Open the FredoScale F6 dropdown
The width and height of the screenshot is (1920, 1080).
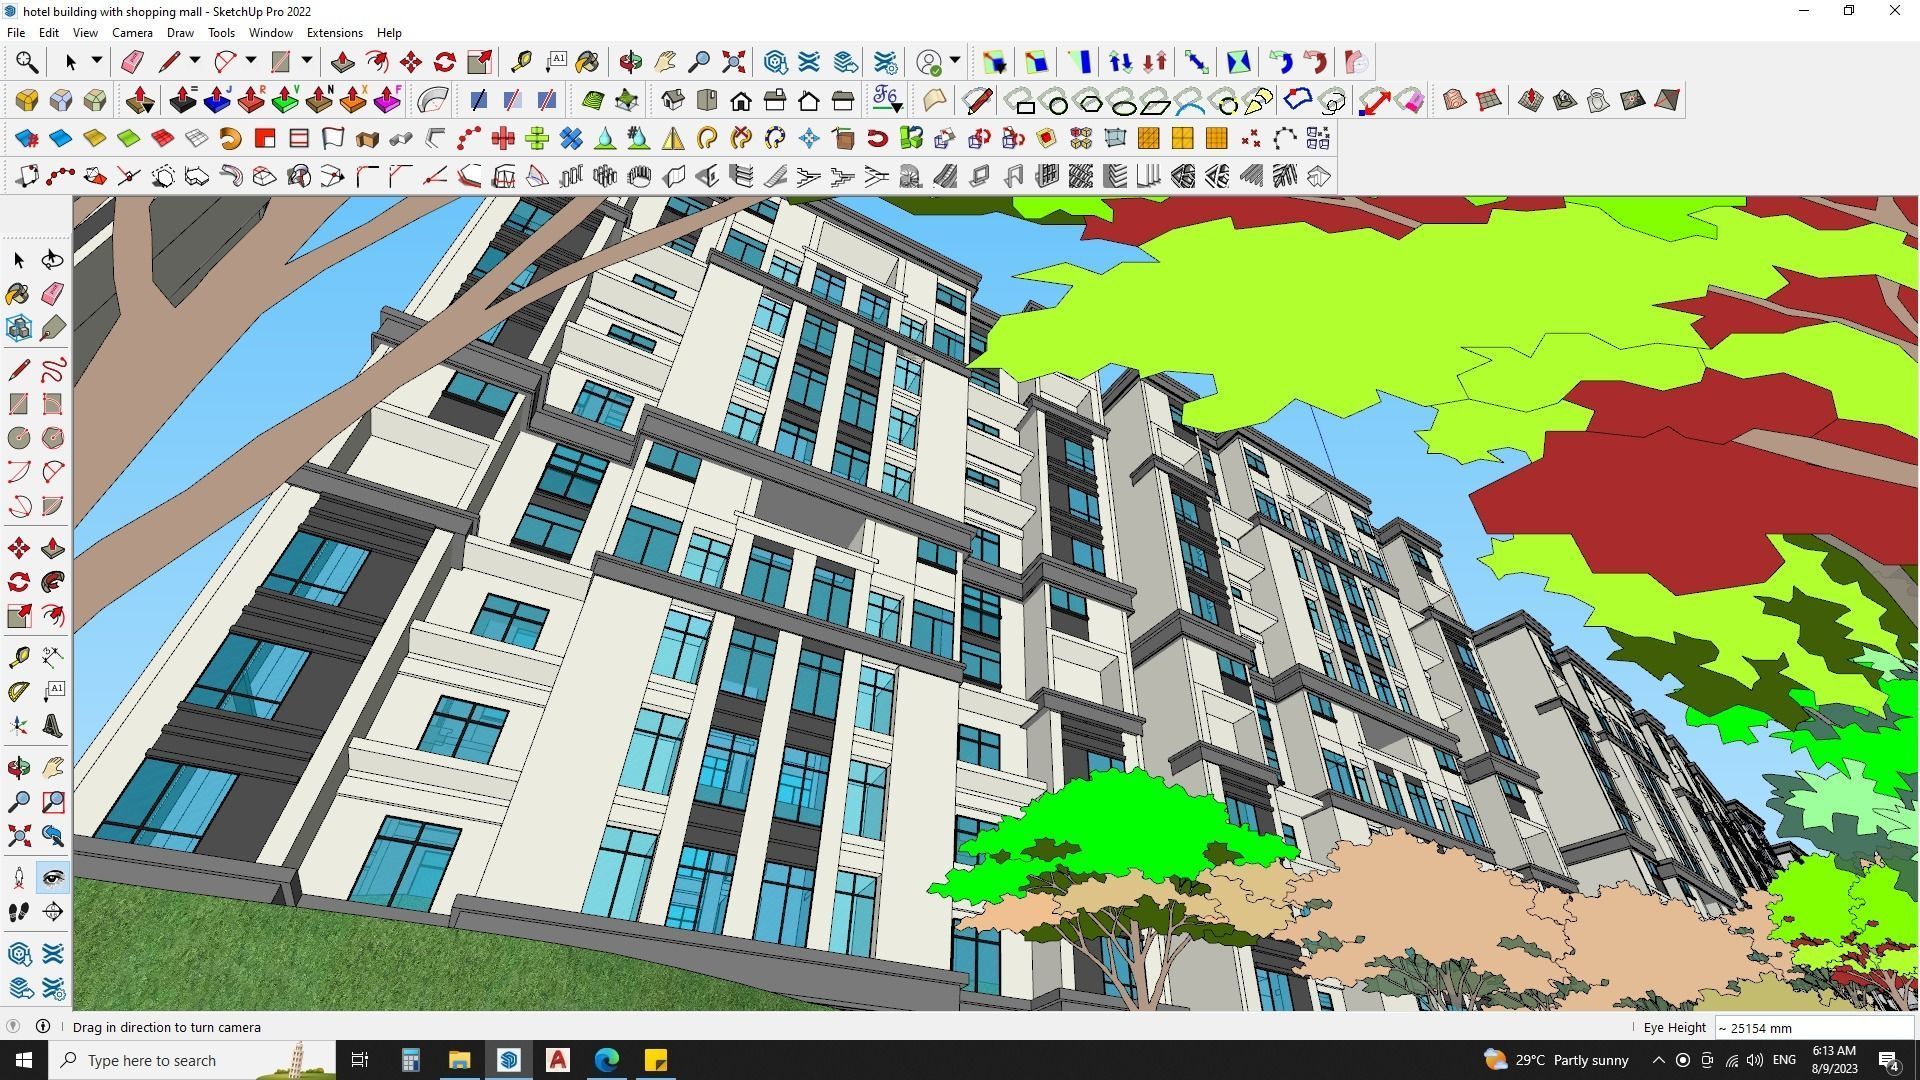887,100
